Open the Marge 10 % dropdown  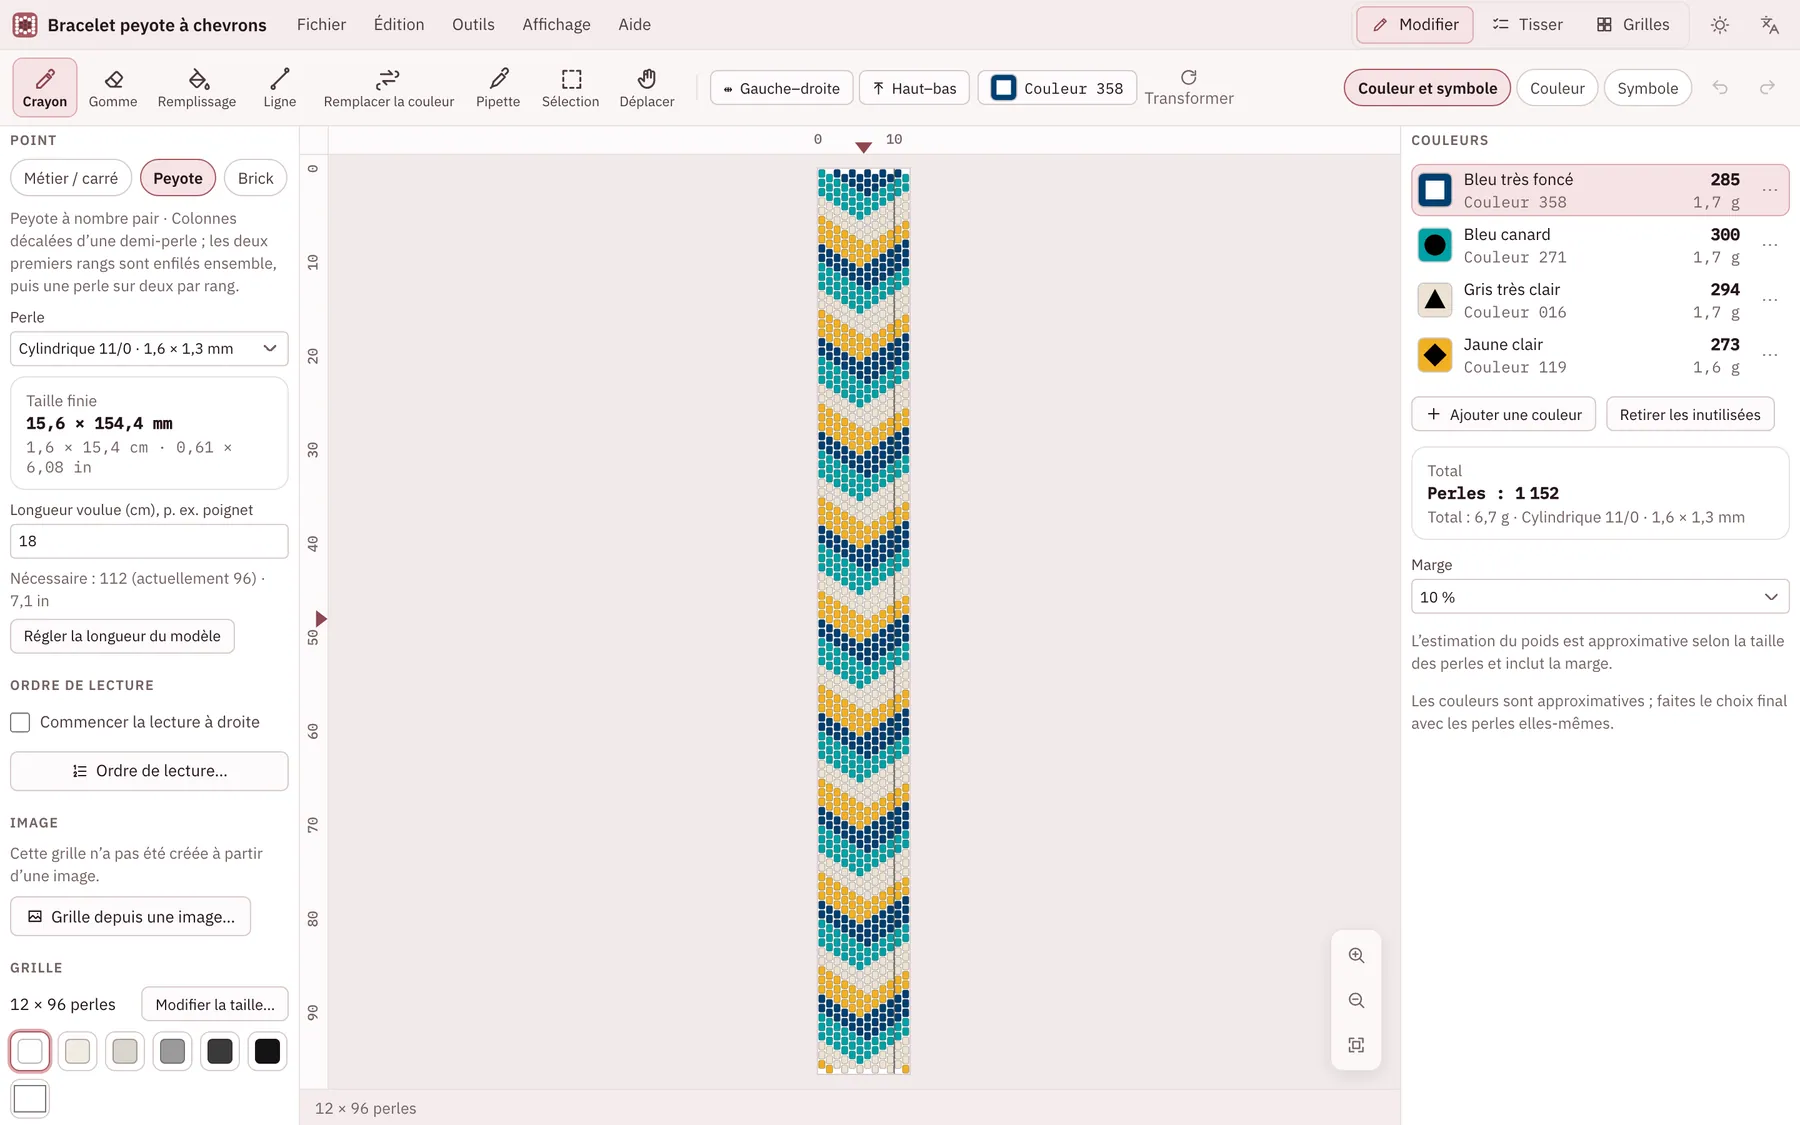pos(1599,597)
